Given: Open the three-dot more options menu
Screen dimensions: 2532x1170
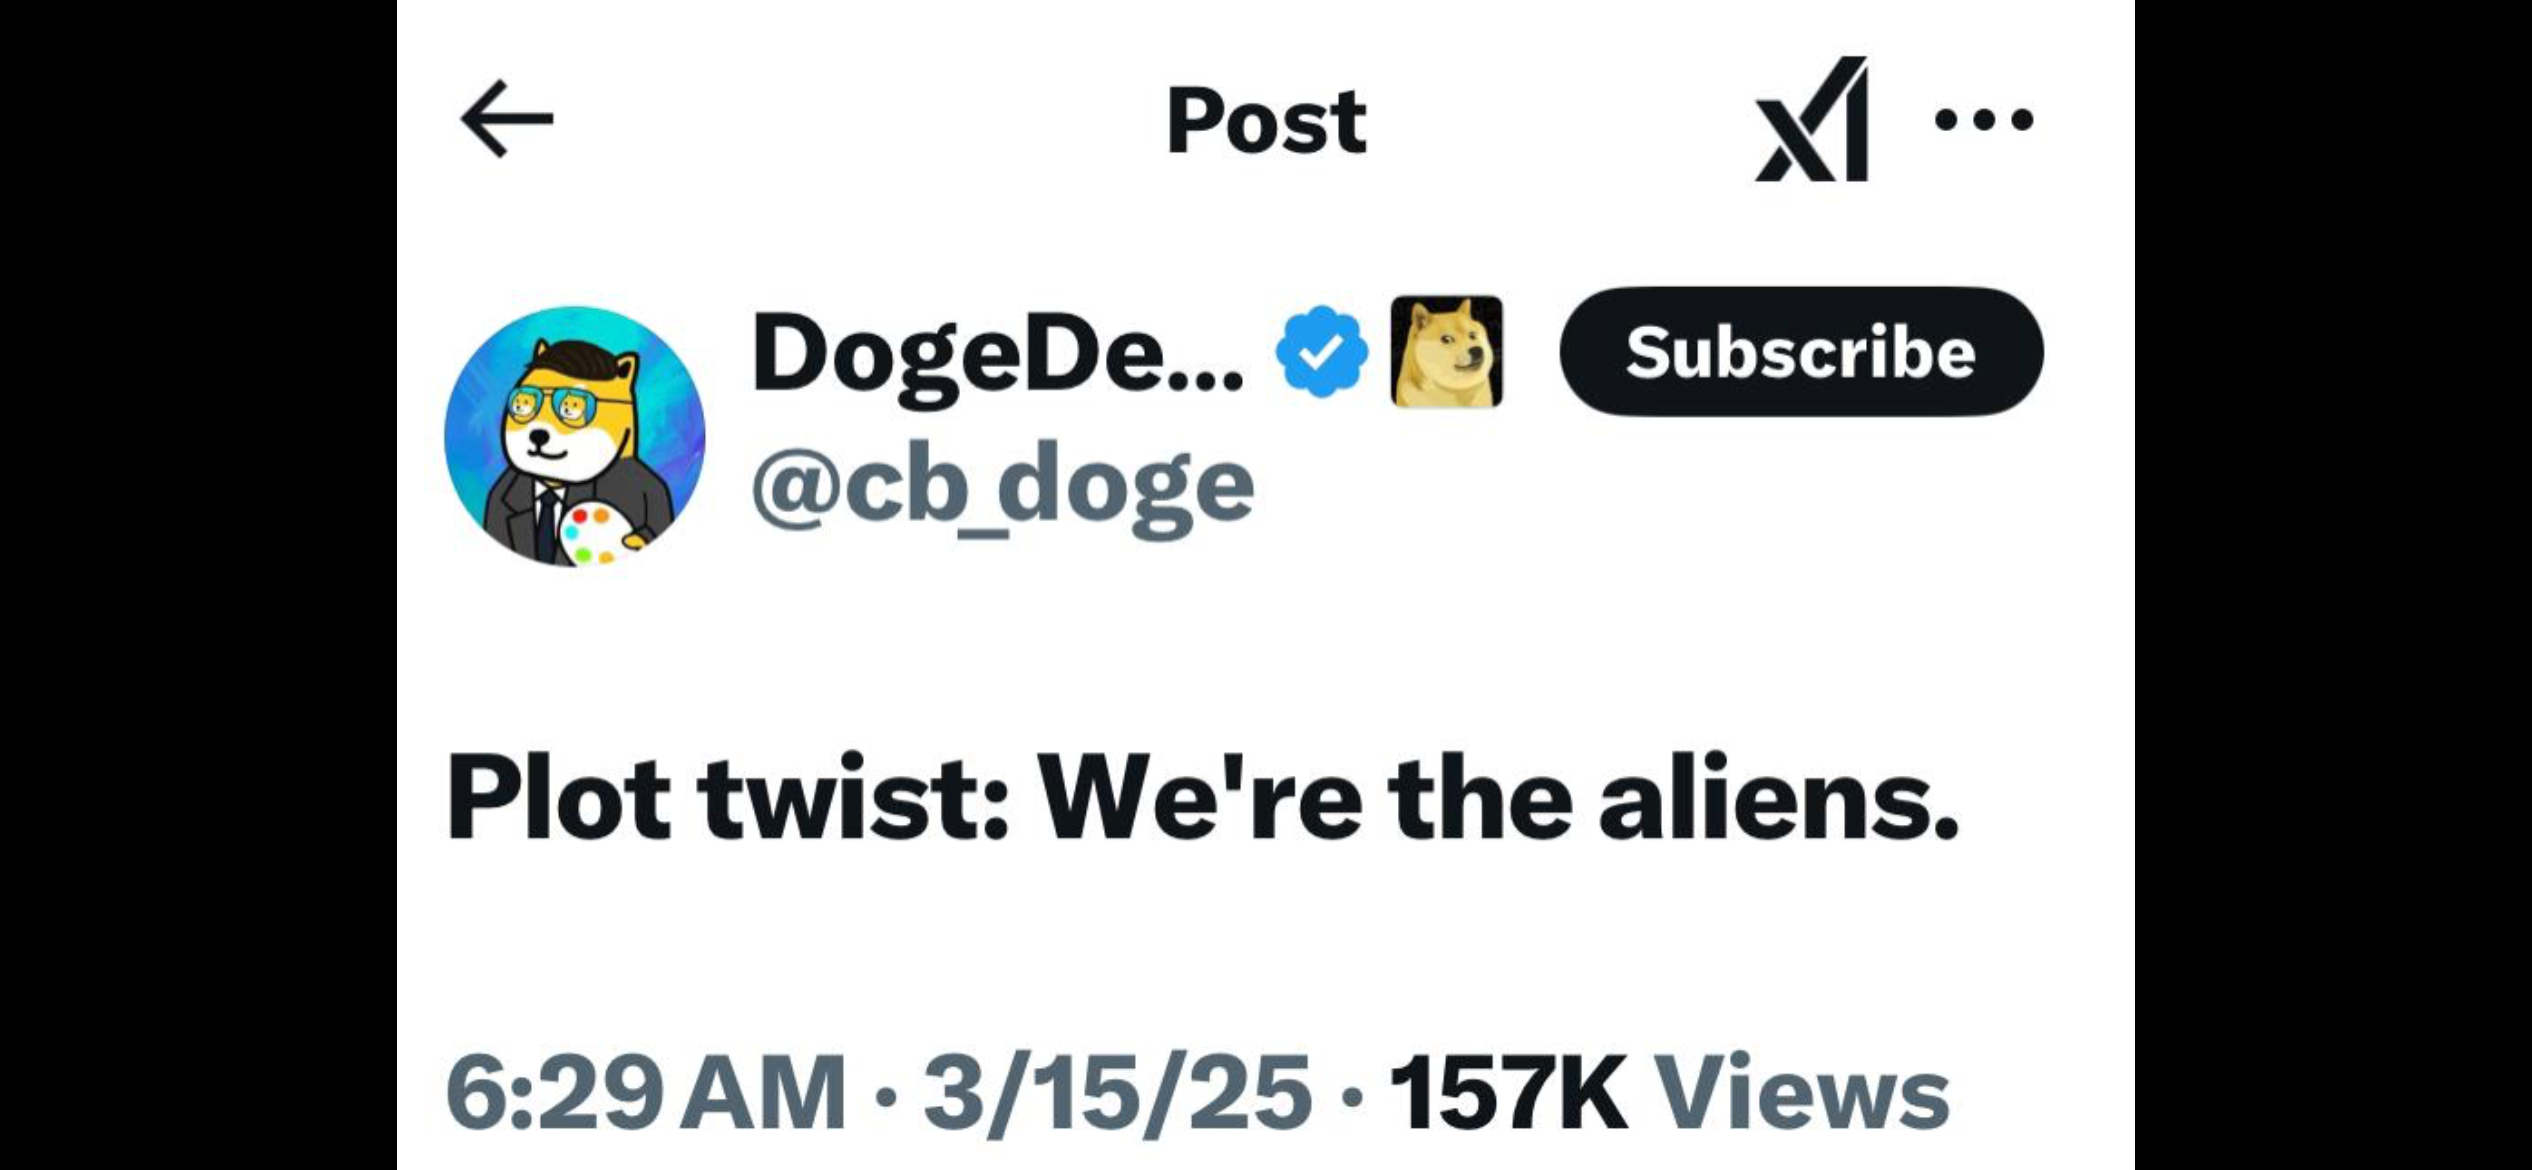Looking at the screenshot, I should click(1984, 120).
